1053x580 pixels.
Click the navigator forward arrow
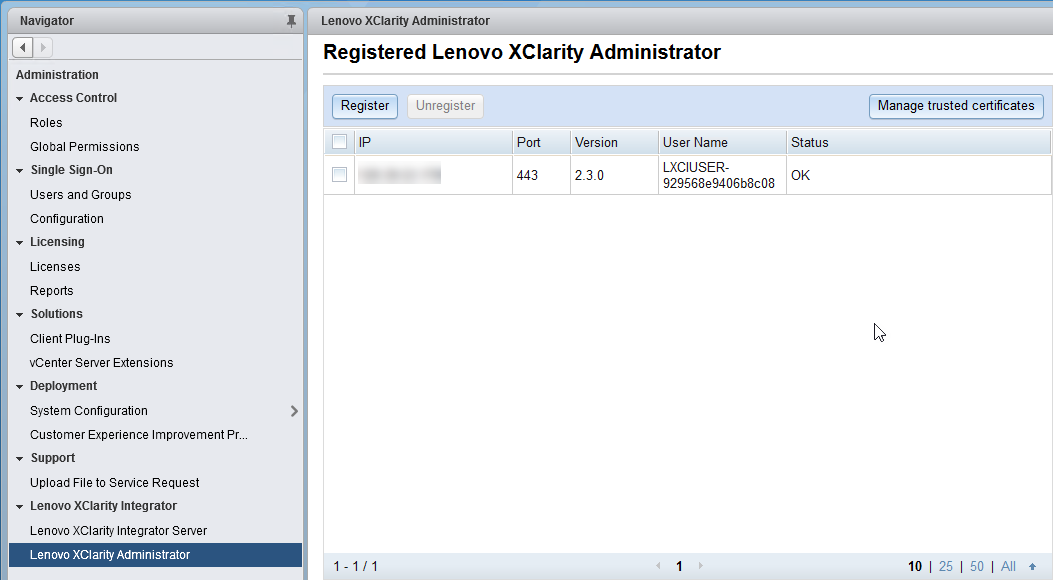(44, 47)
